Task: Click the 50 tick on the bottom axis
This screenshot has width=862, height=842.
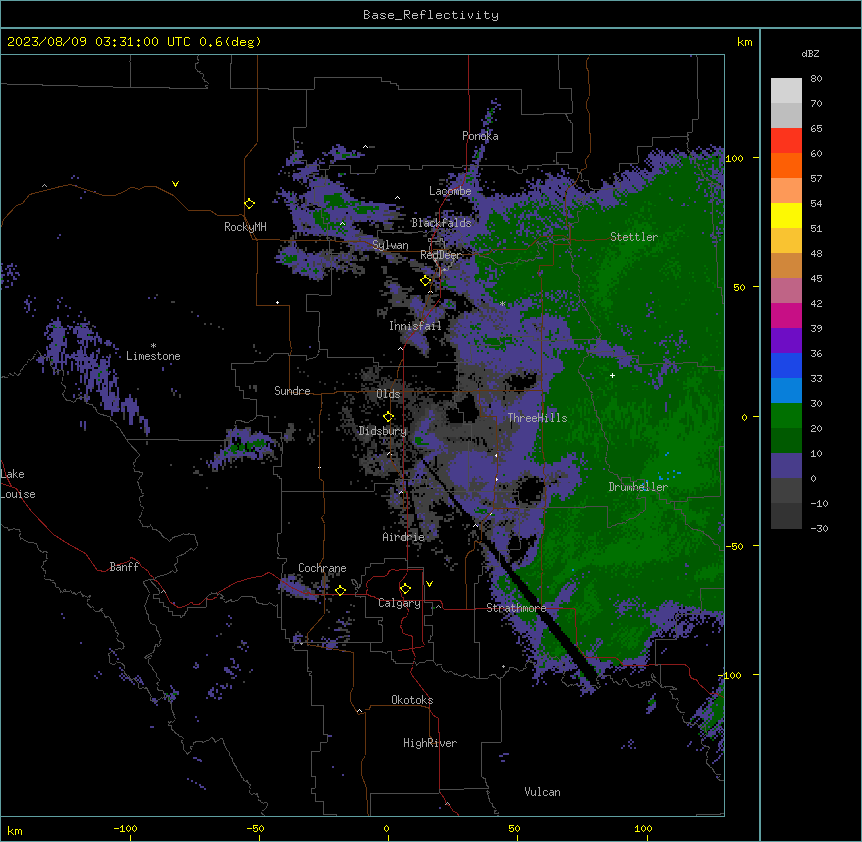Action: 515,828
